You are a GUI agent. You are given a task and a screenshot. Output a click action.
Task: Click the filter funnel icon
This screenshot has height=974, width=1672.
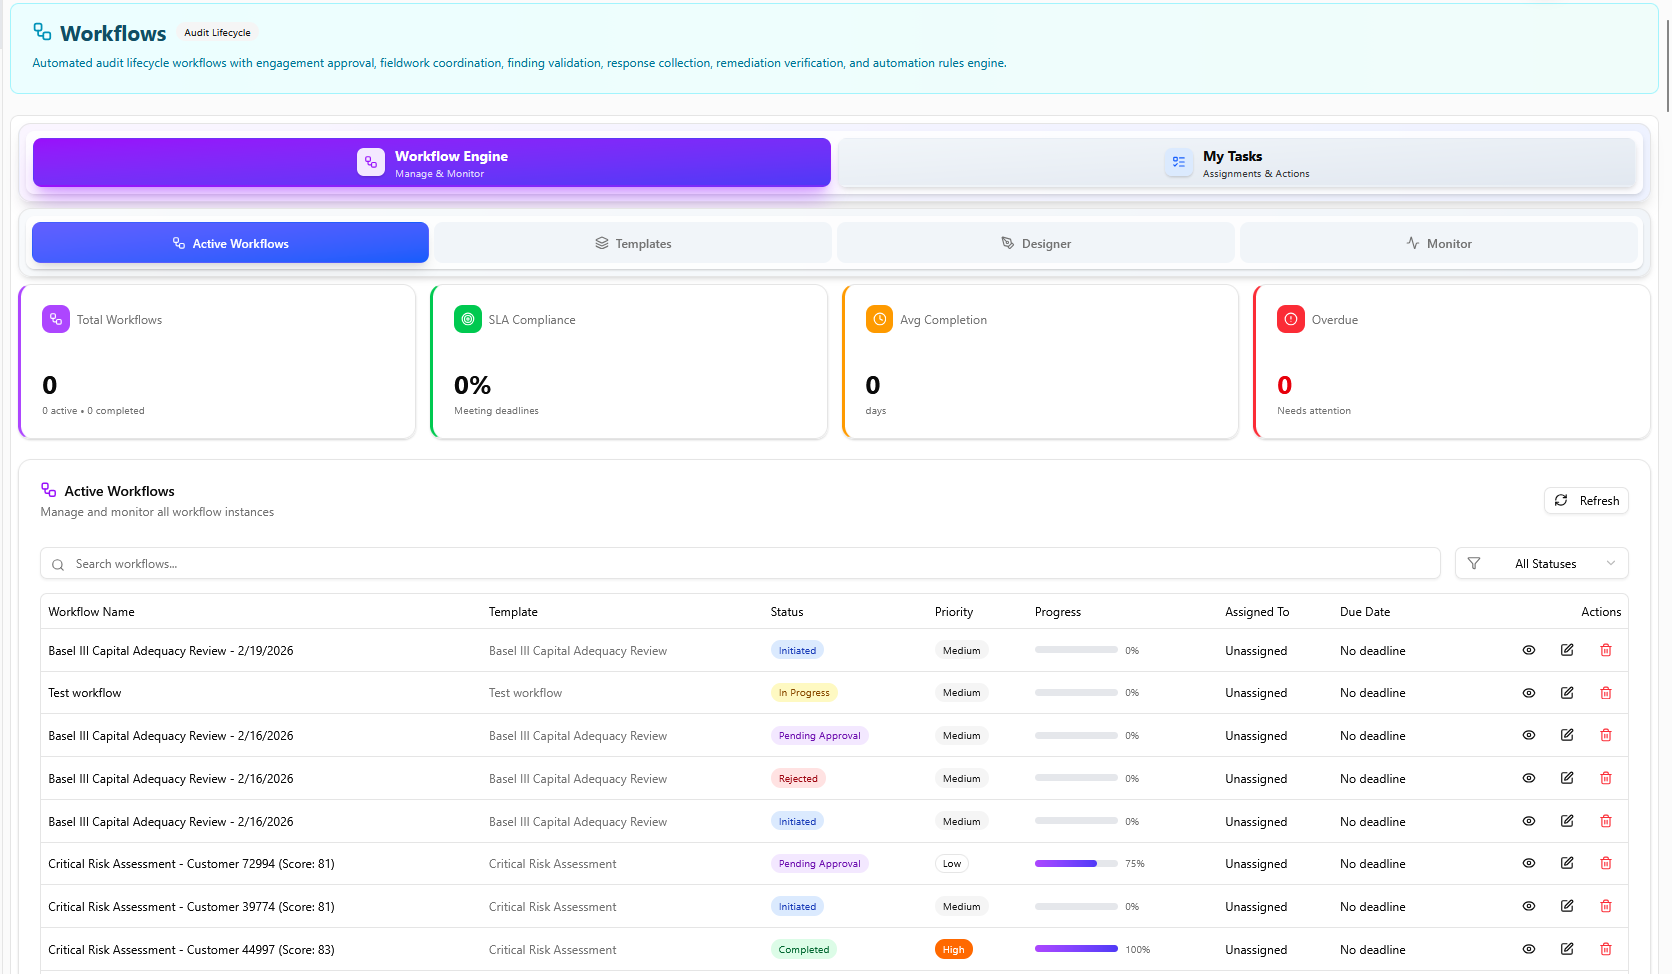1473,564
